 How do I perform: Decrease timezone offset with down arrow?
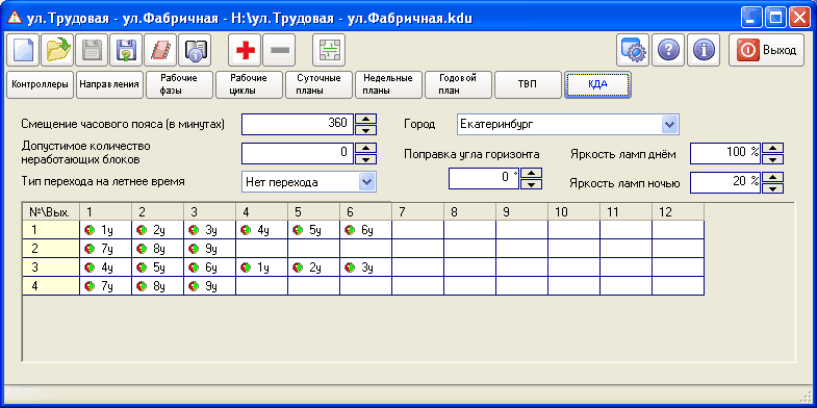[x=365, y=130]
